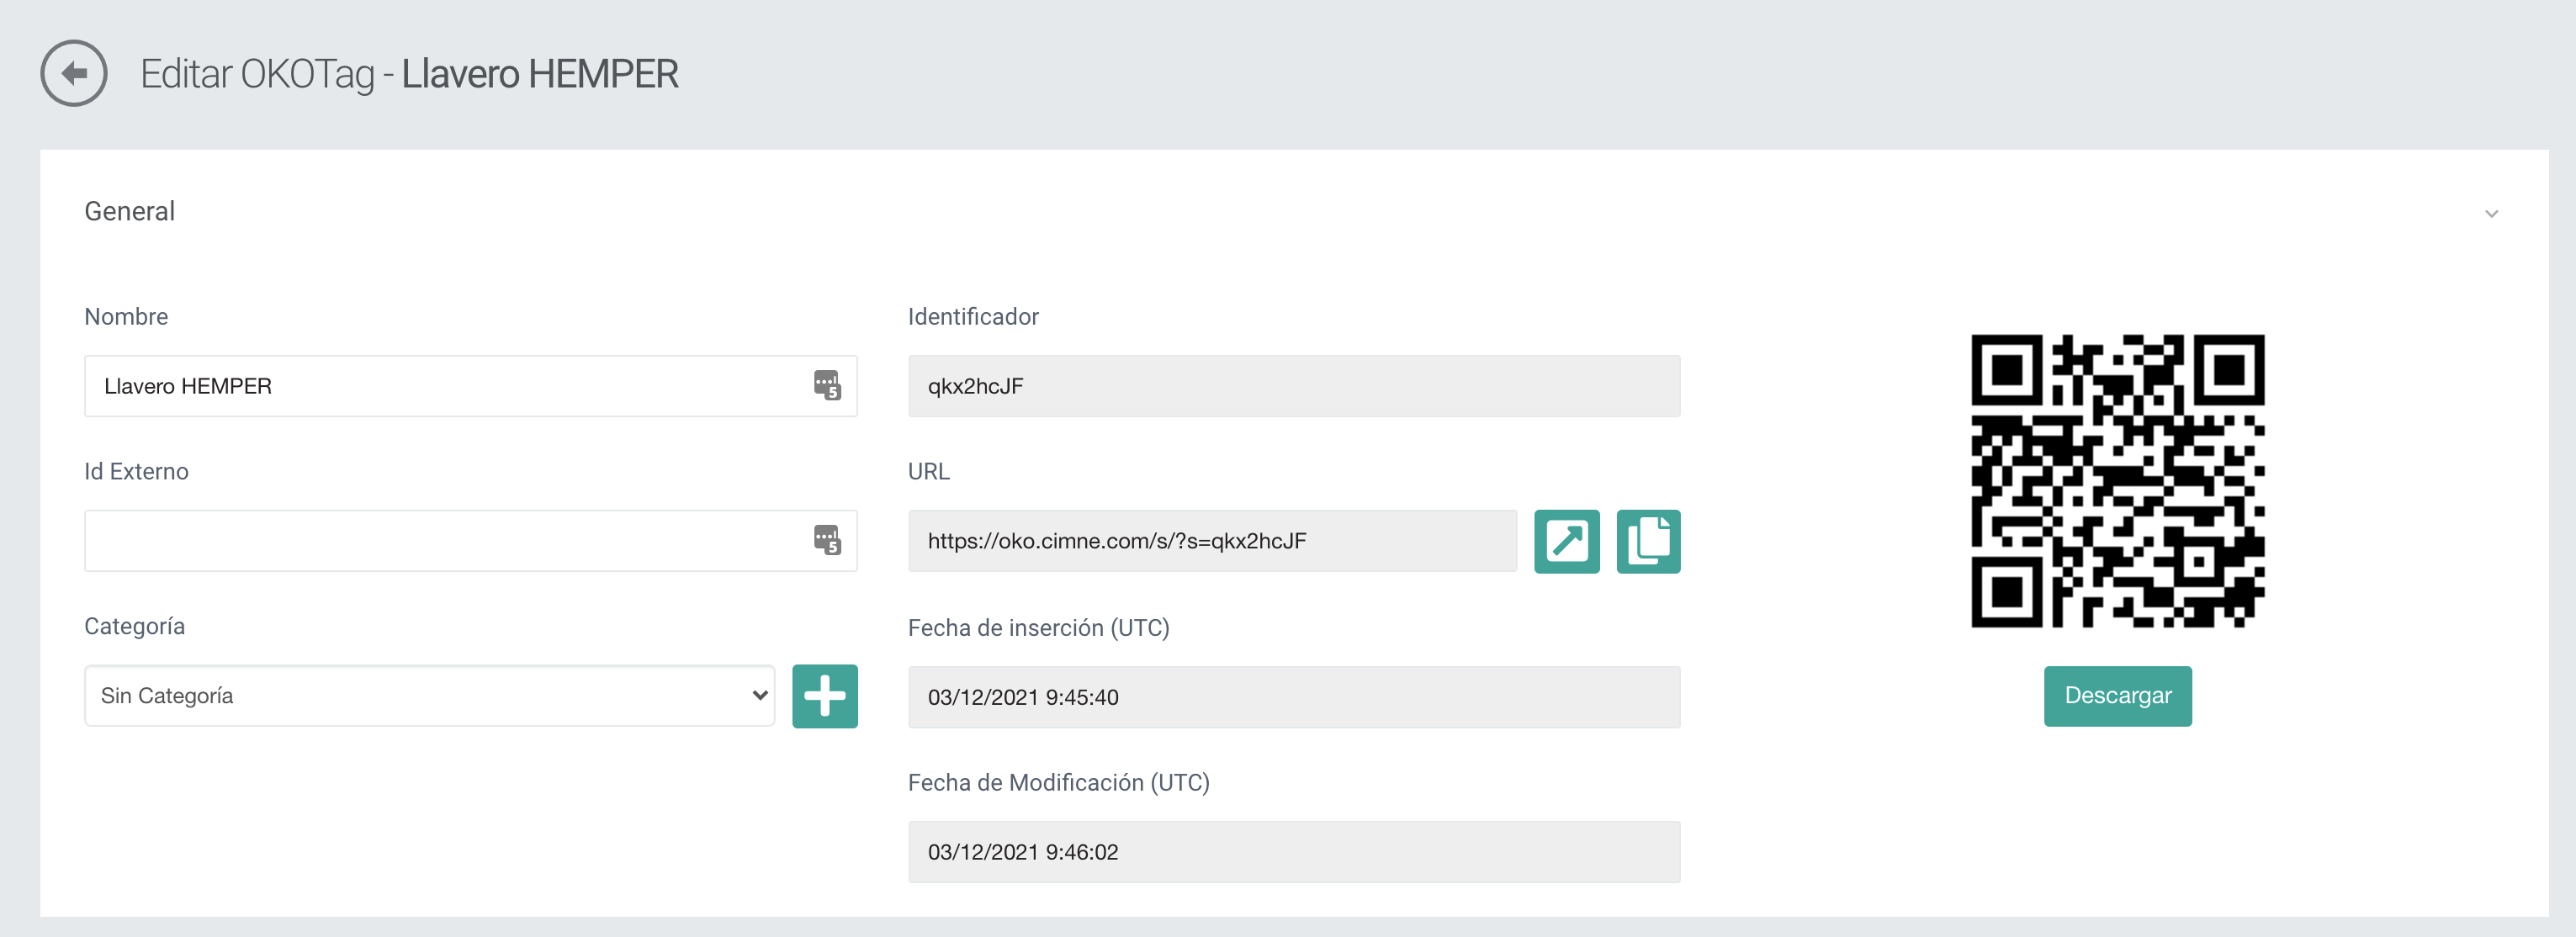This screenshot has width=2576, height=937.
Task: Go back using the circular arrow icon
Action: coord(74,73)
